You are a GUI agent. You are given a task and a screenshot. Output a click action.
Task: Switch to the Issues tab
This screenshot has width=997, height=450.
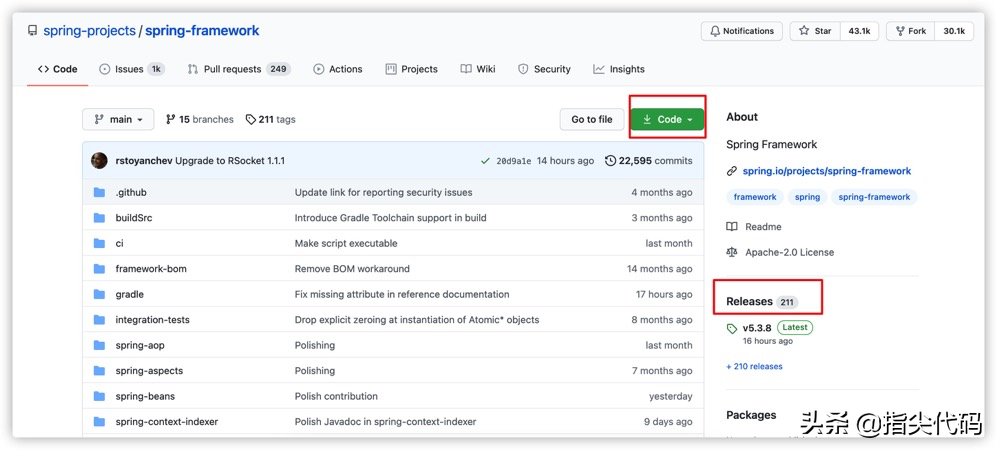coord(132,69)
